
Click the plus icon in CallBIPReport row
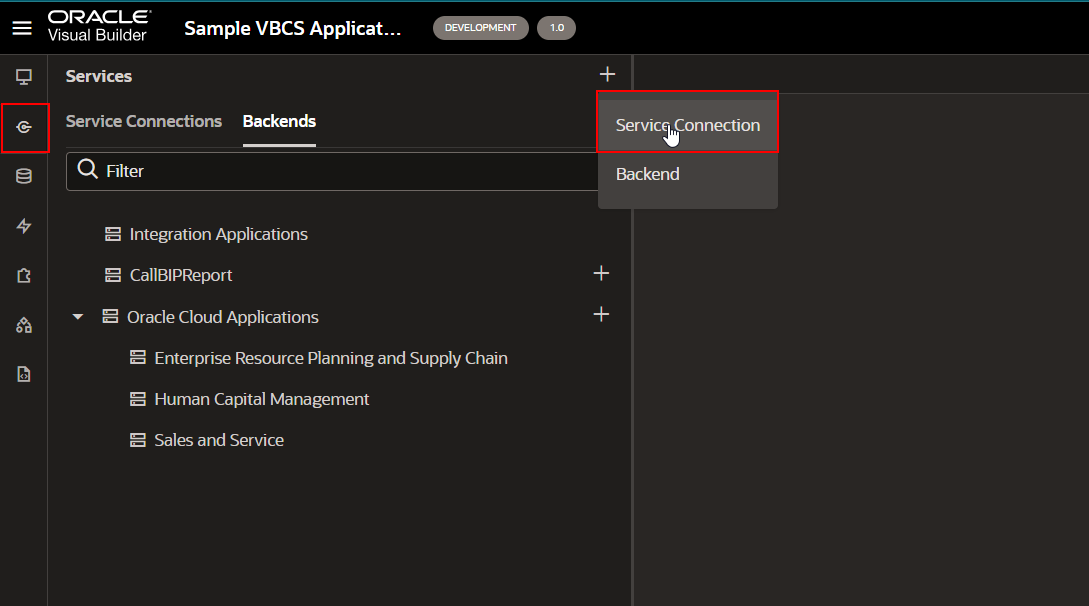tap(601, 273)
